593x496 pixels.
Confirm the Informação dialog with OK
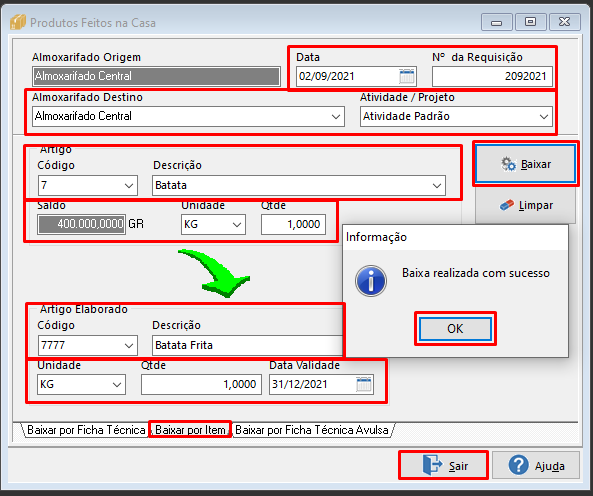[x=455, y=329]
